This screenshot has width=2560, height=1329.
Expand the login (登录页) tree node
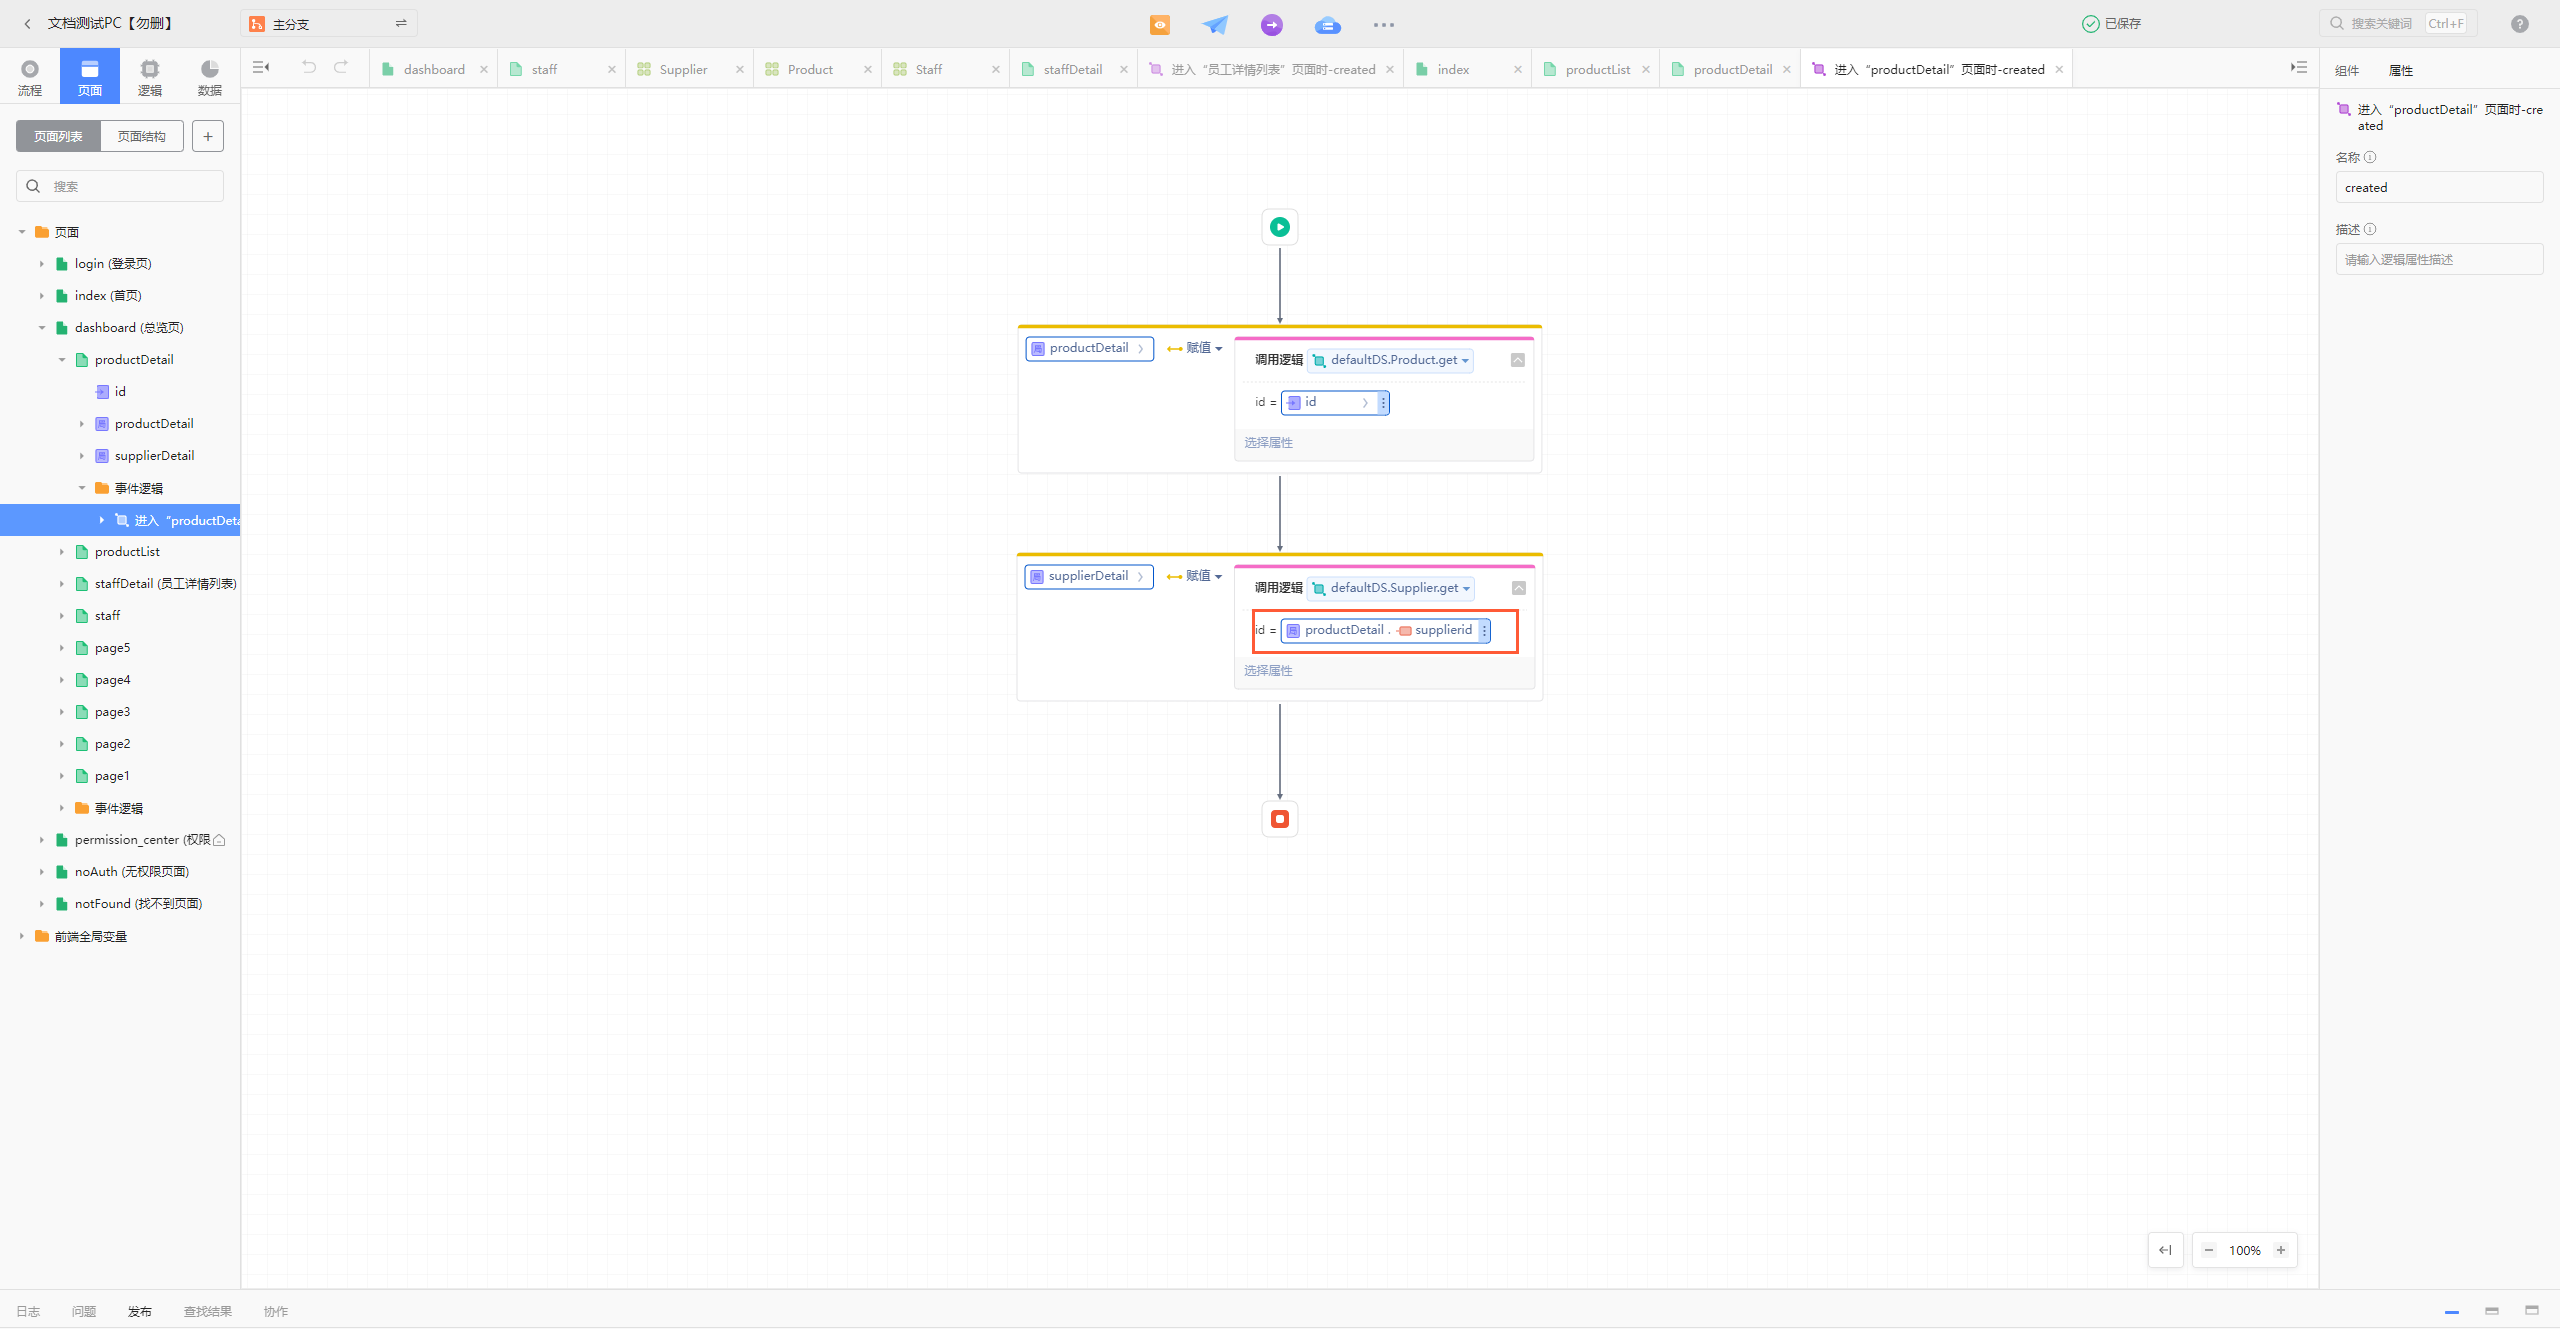(x=42, y=264)
